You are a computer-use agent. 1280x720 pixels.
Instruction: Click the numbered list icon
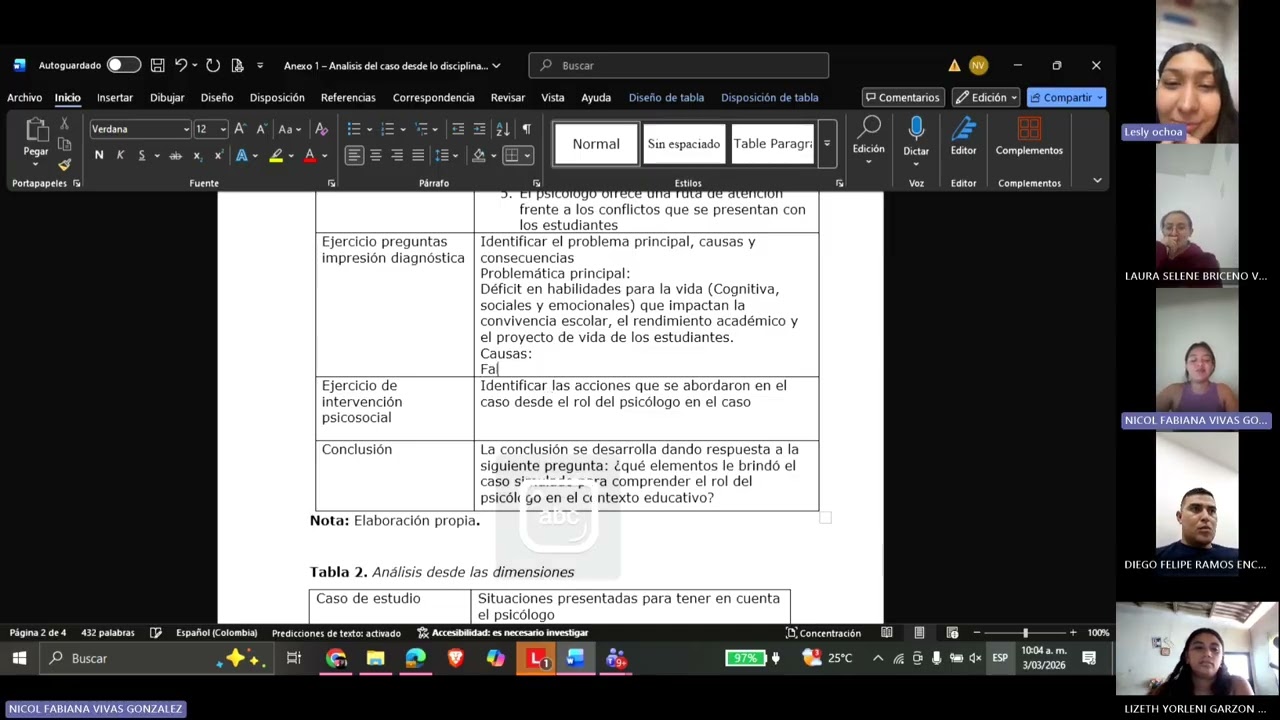click(x=388, y=129)
